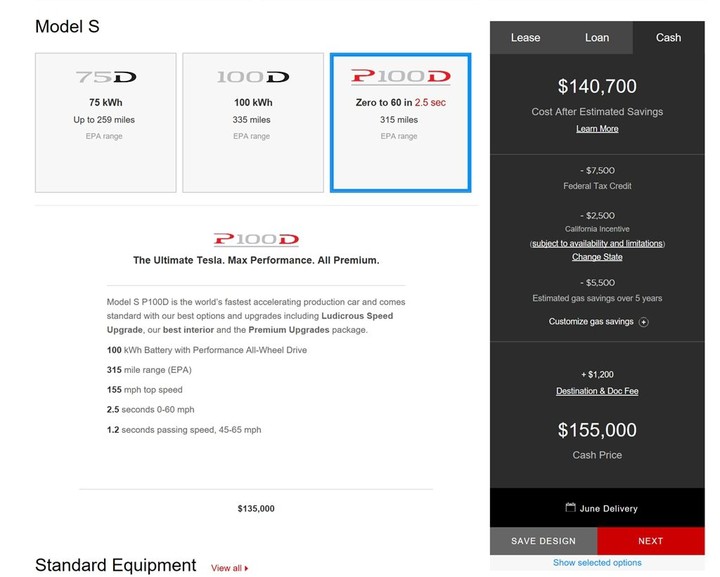Click the '+ $1,200' fee amount
The width and height of the screenshot is (720, 577).
pos(597,375)
